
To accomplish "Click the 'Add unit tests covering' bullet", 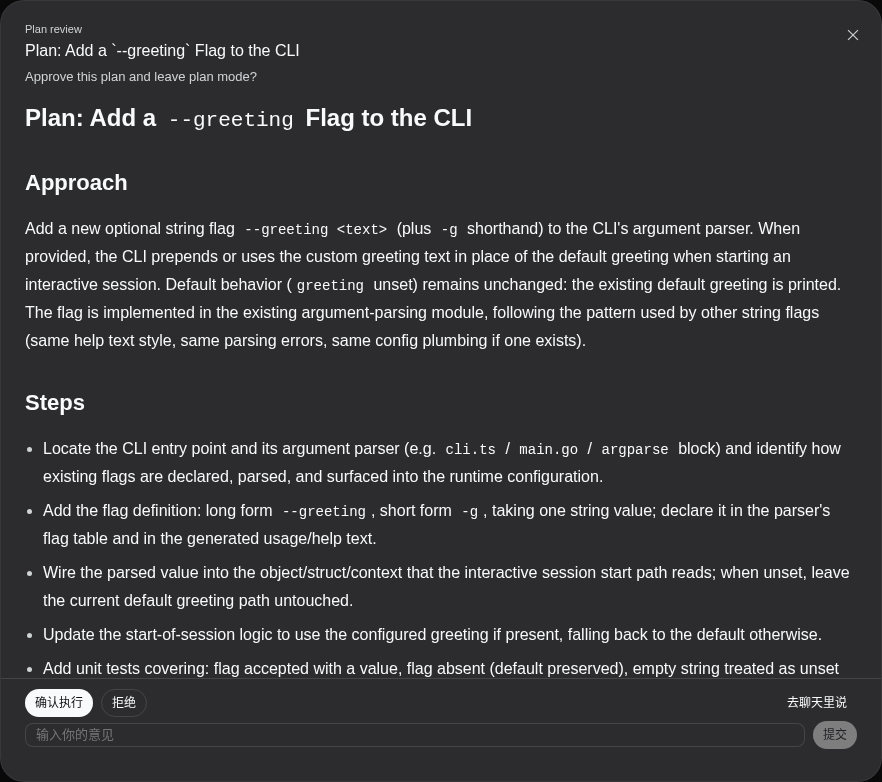I will click(440, 668).
